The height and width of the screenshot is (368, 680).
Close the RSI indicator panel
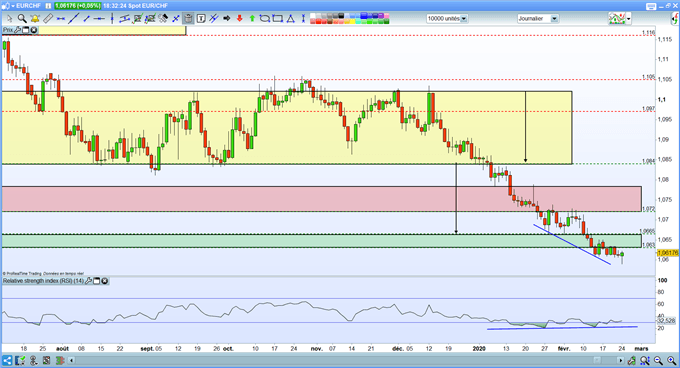click(105, 281)
